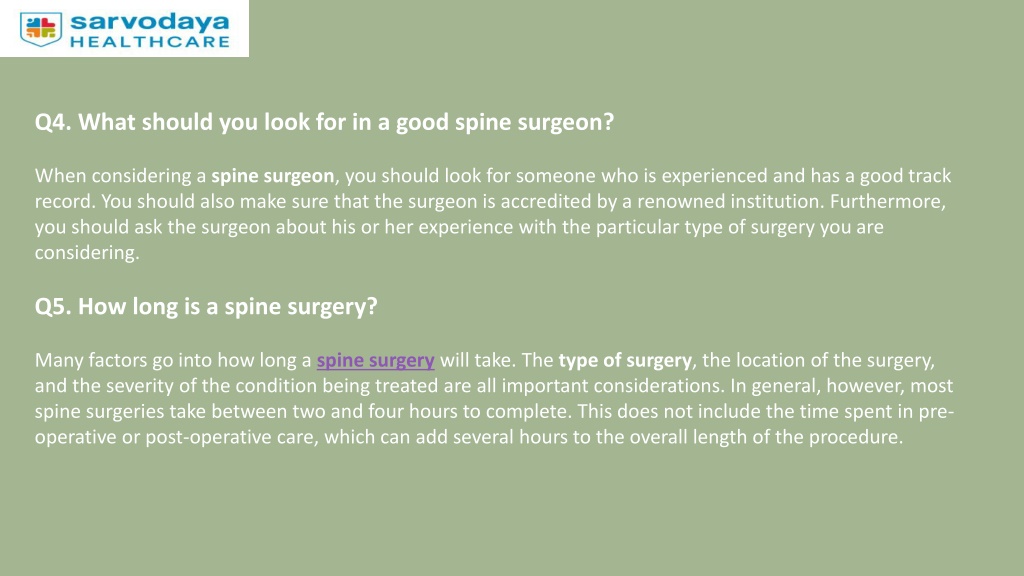Click the bold 'type of surgery' phrase
Viewport: 1024px width, 576px height.
pyautogui.click(x=625, y=360)
